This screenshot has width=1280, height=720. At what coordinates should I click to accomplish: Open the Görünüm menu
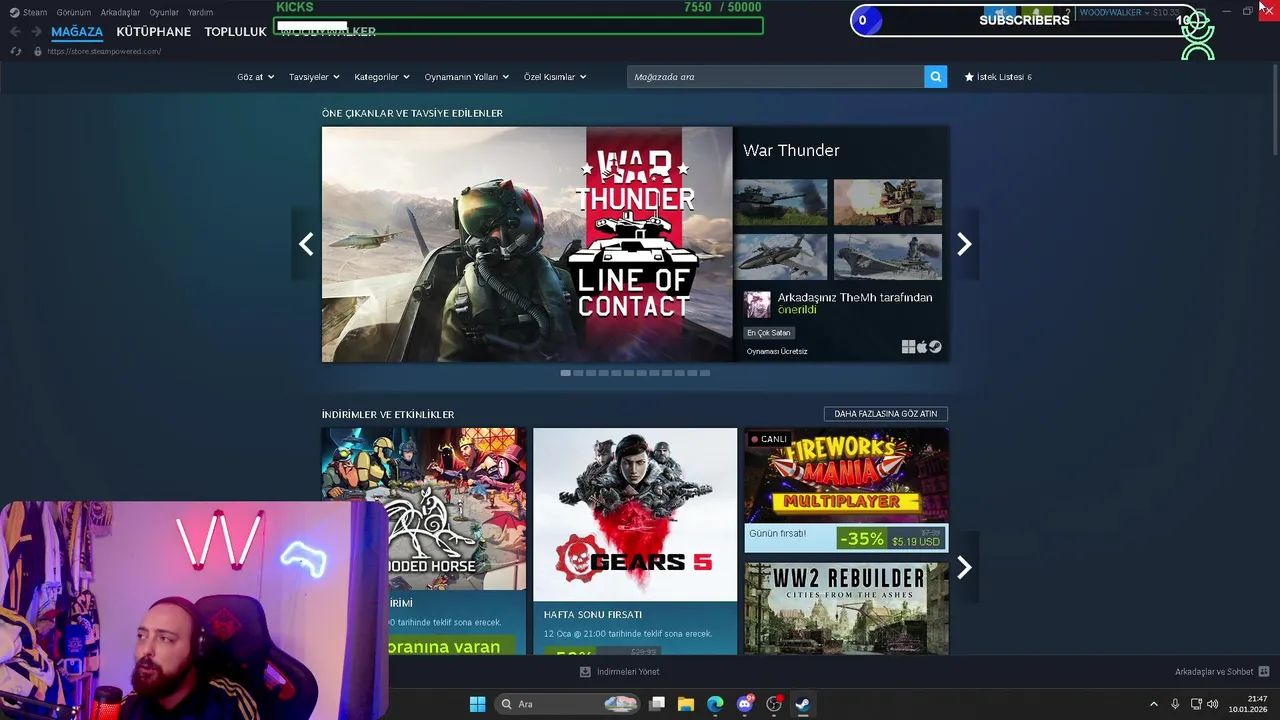click(73, 12)
